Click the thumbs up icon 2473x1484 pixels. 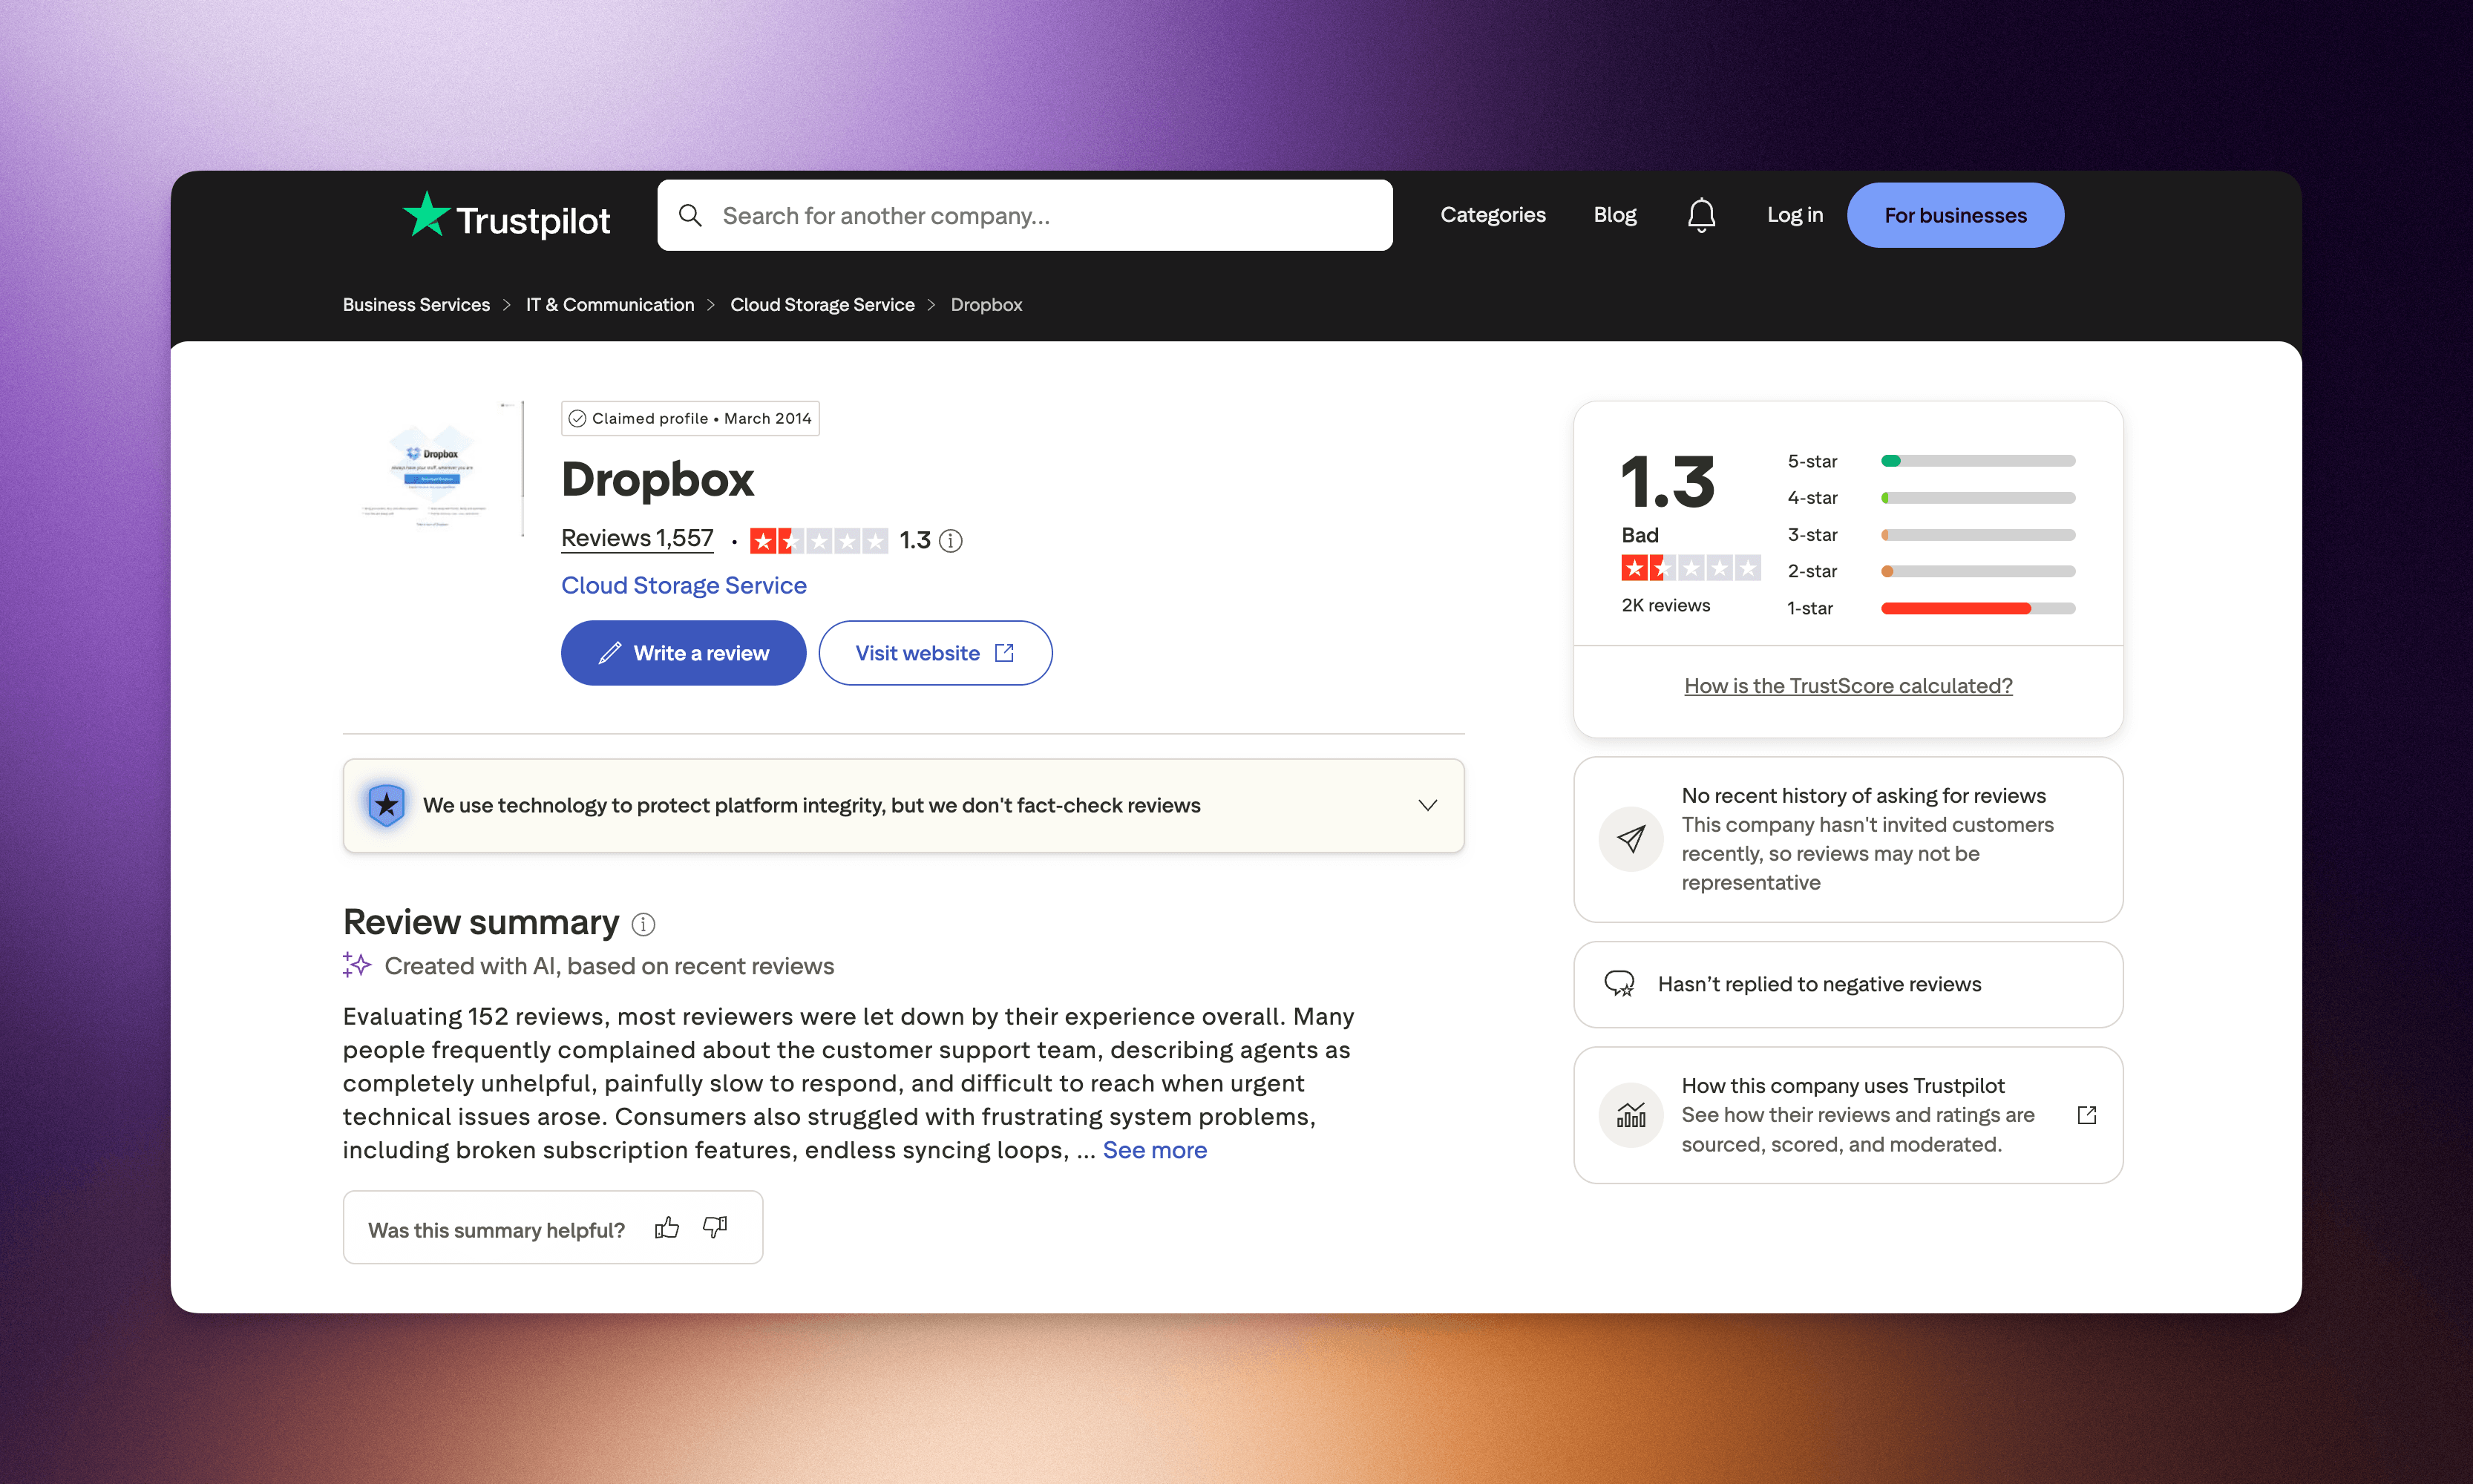click(667, 1228)
